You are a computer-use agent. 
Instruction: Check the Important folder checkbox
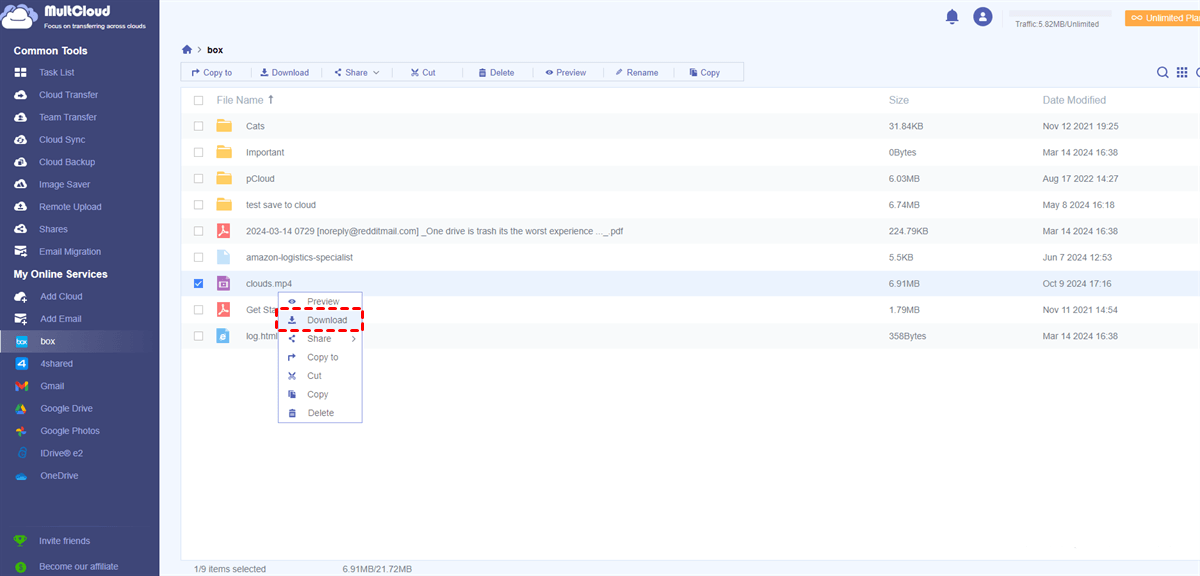point(198,152)
